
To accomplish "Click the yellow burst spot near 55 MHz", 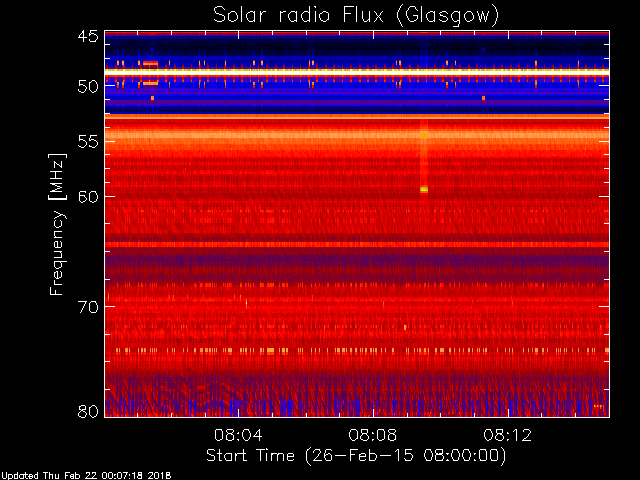I will click(x=424, y=135).
